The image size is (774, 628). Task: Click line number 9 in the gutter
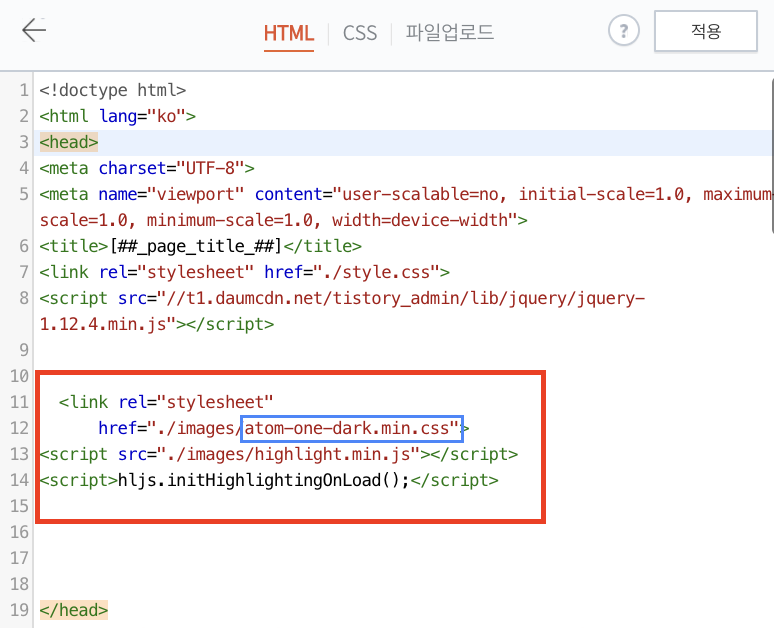[x=23, y=351]
